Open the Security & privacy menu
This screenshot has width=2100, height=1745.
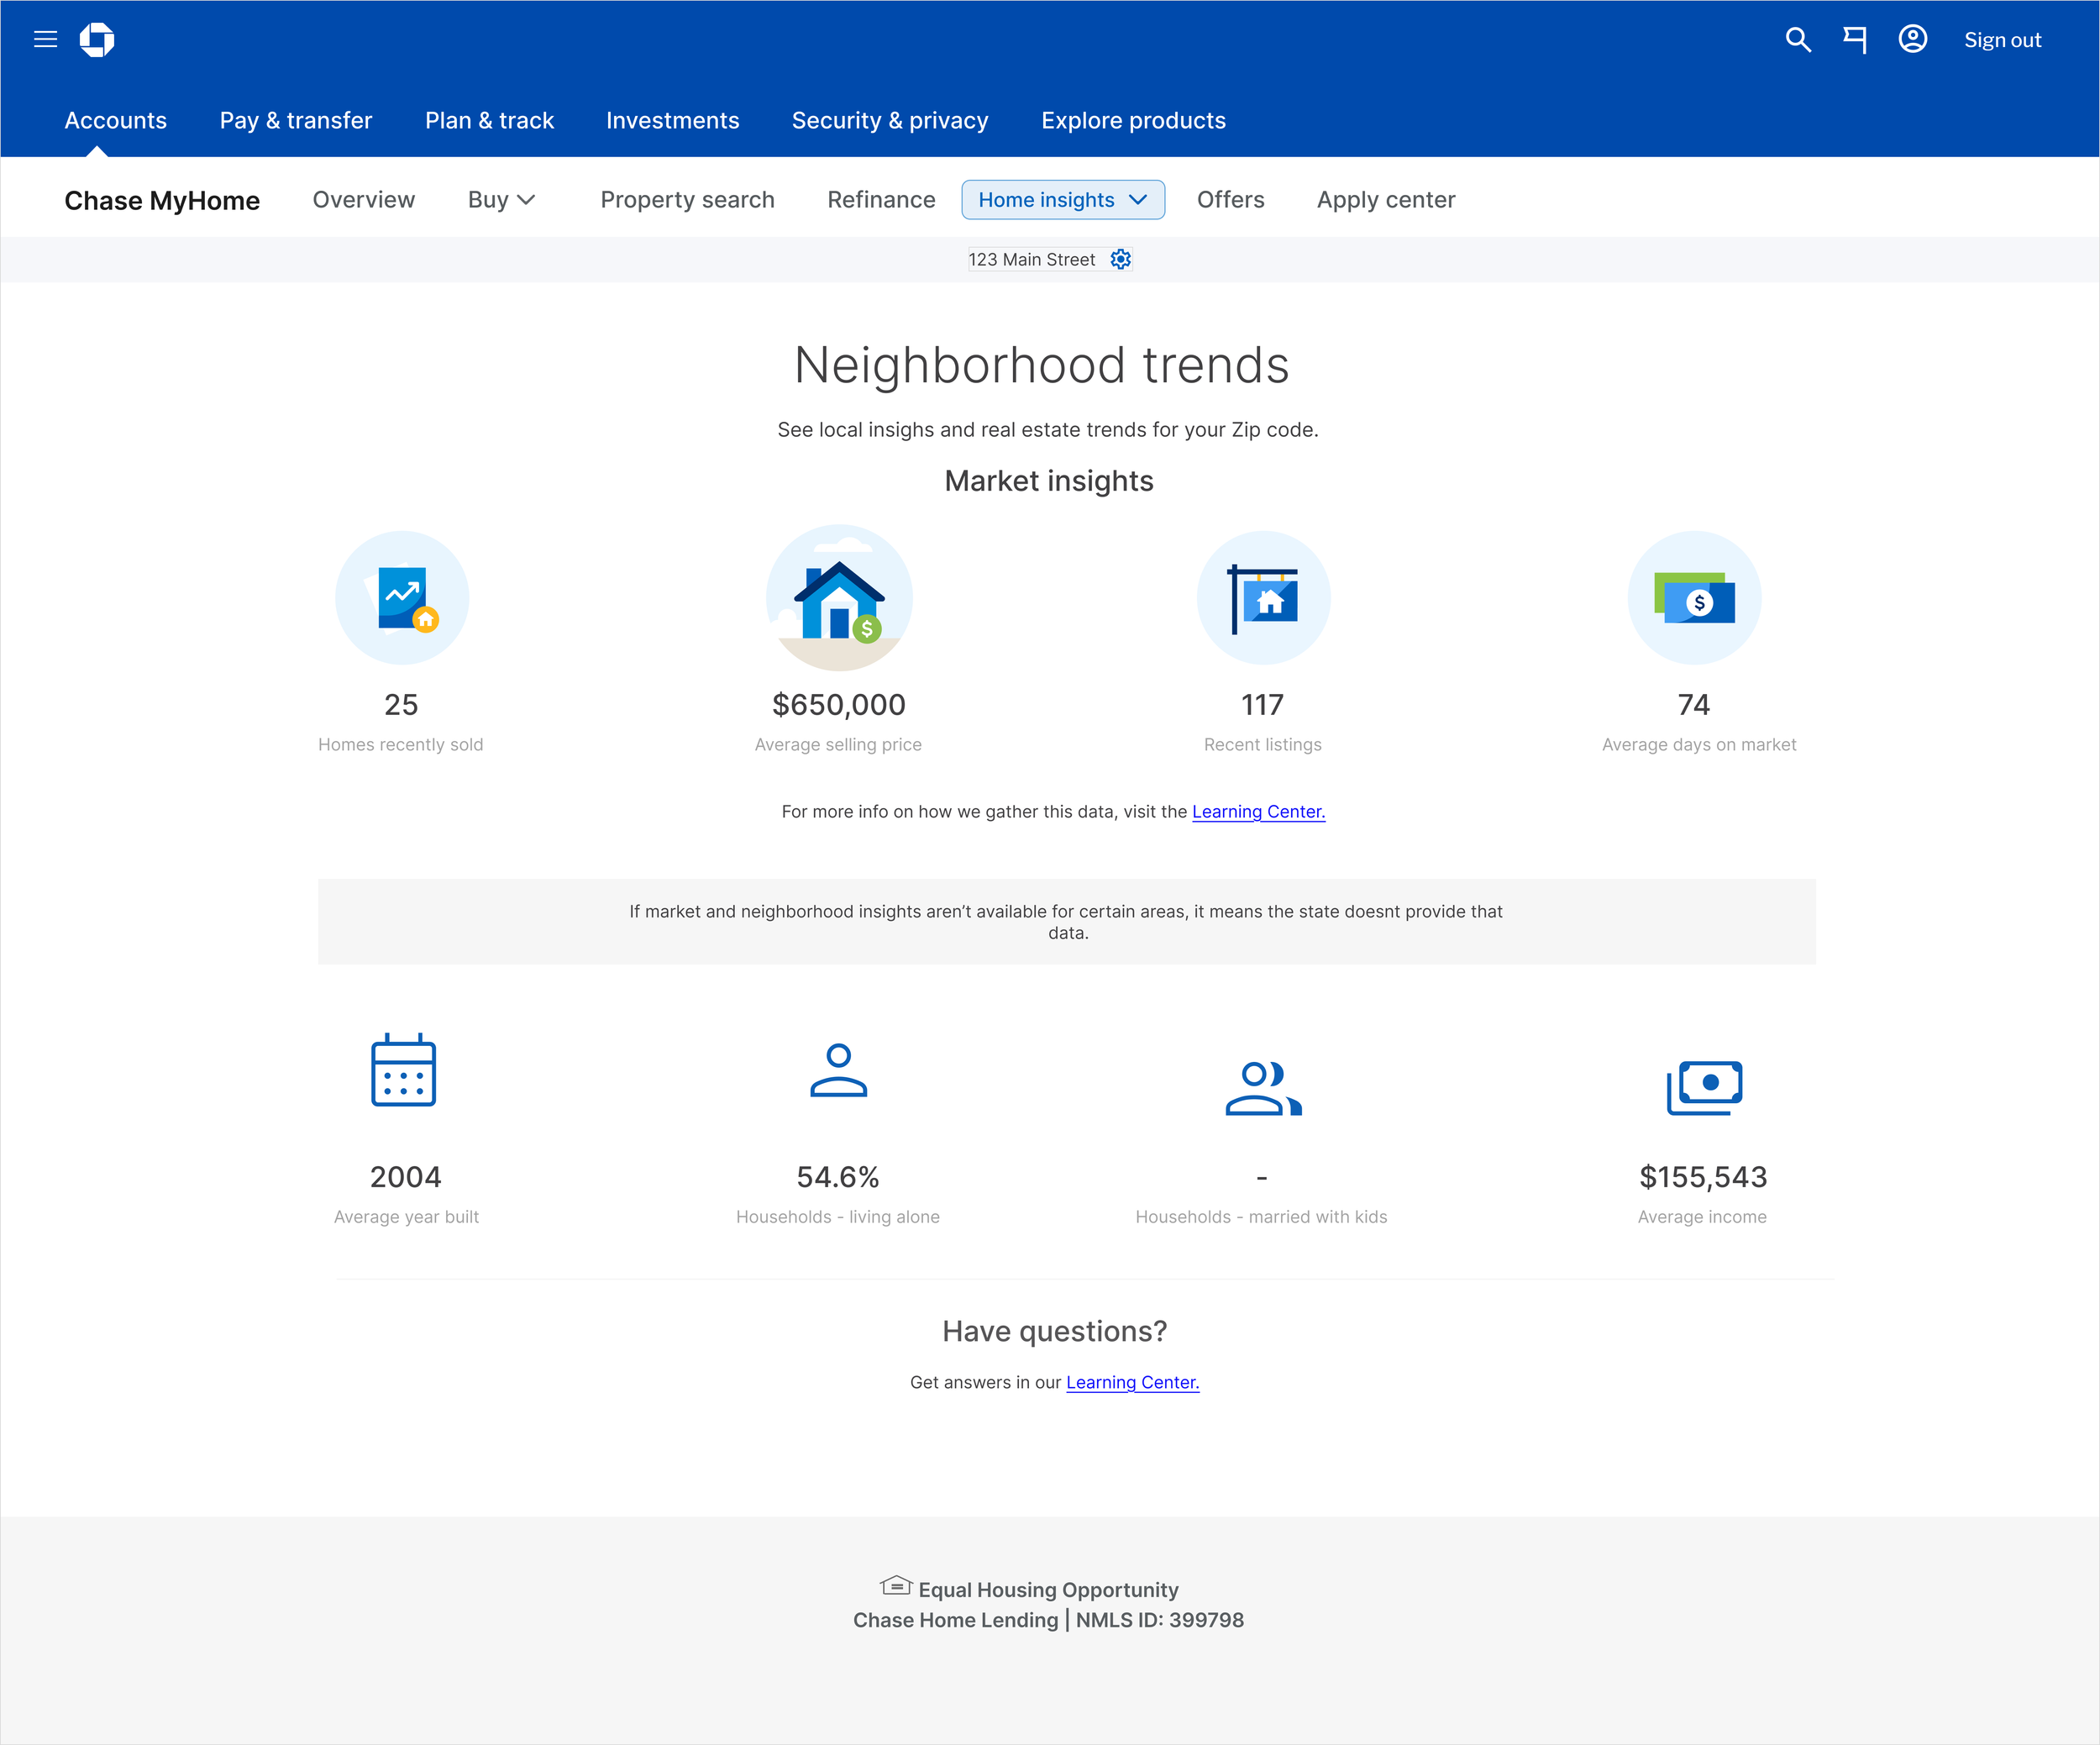tap(890, 120)
